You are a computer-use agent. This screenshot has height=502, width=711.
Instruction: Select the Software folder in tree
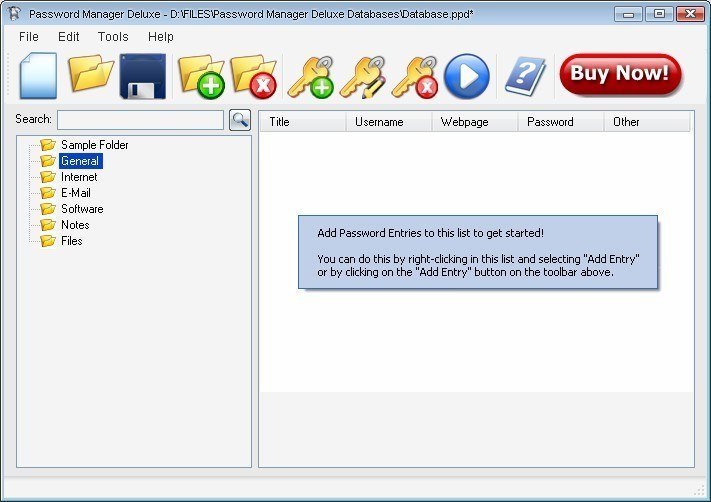point(82,209)
